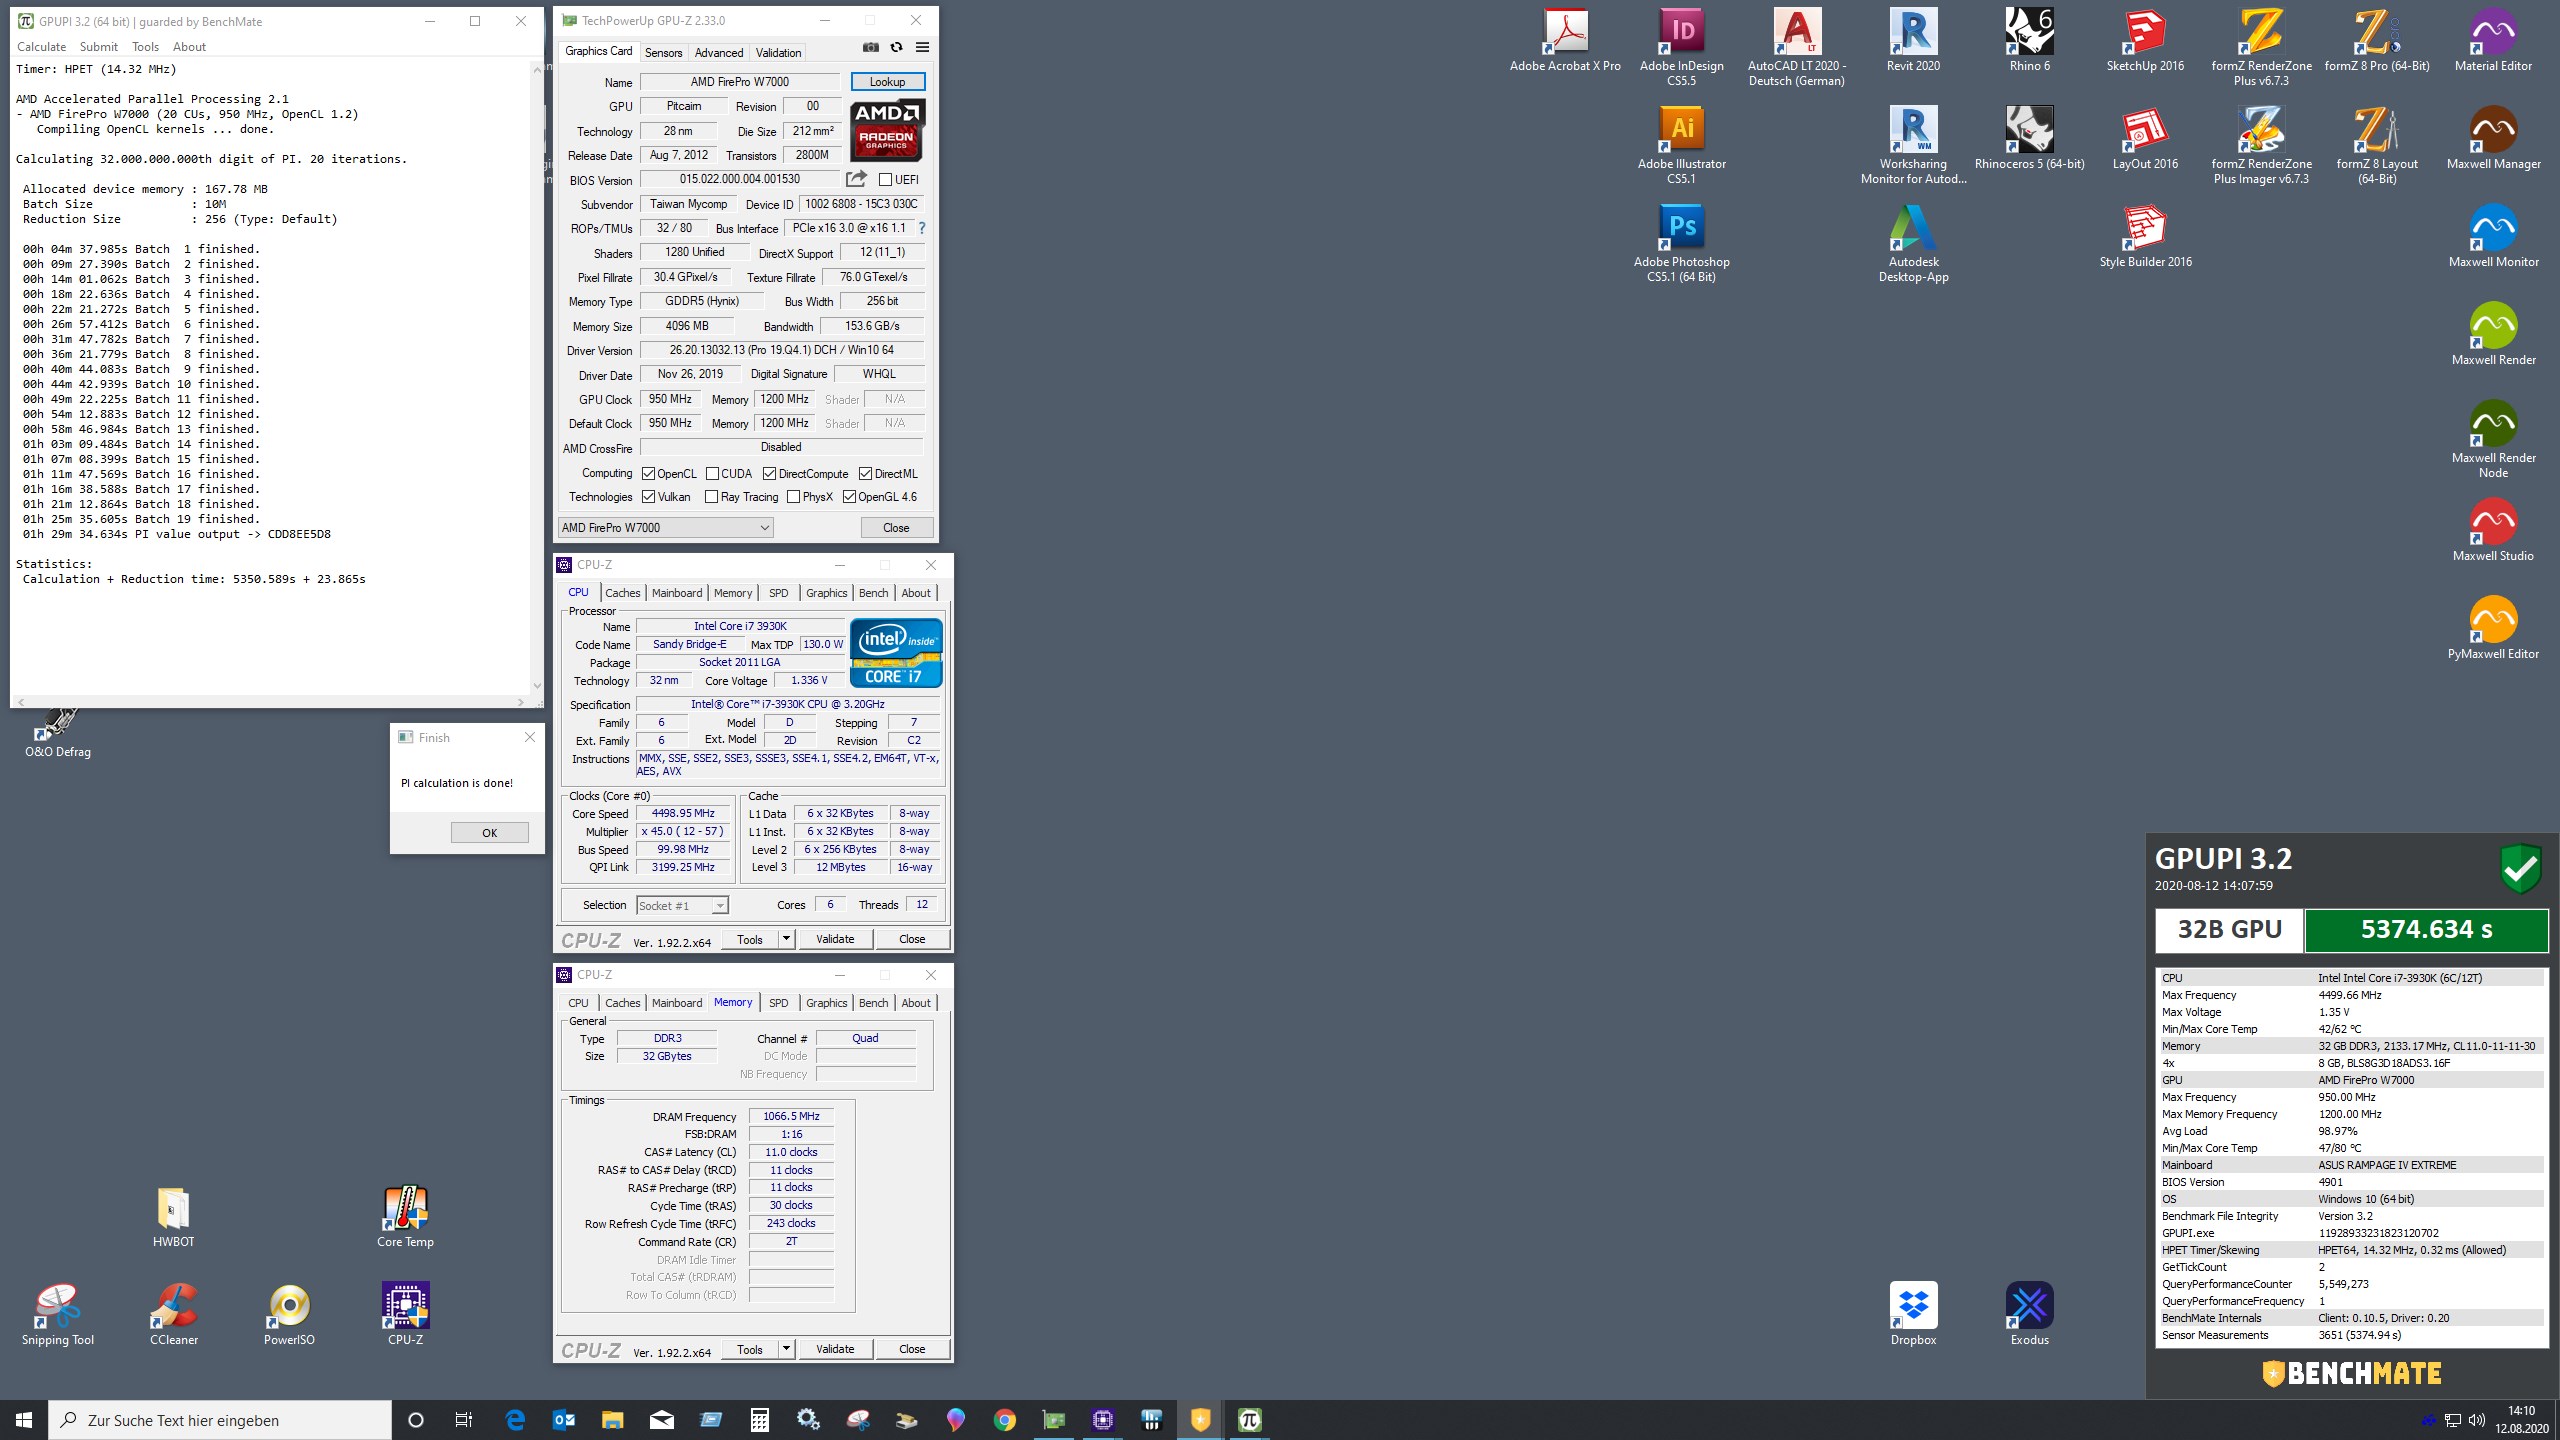
Task: Open SPD tab in lower CPU-Z window
Action: pos(778,1003)
